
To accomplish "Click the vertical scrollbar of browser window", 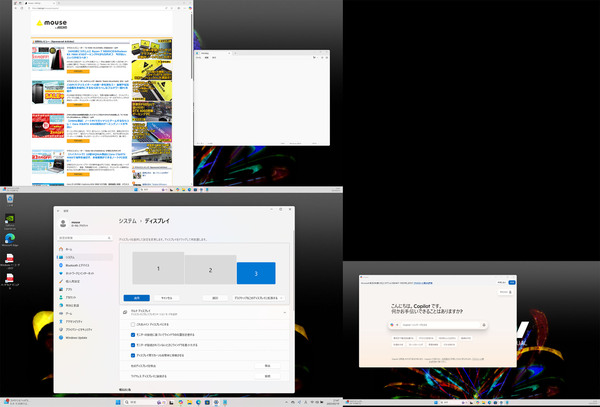I will point(192,46).
